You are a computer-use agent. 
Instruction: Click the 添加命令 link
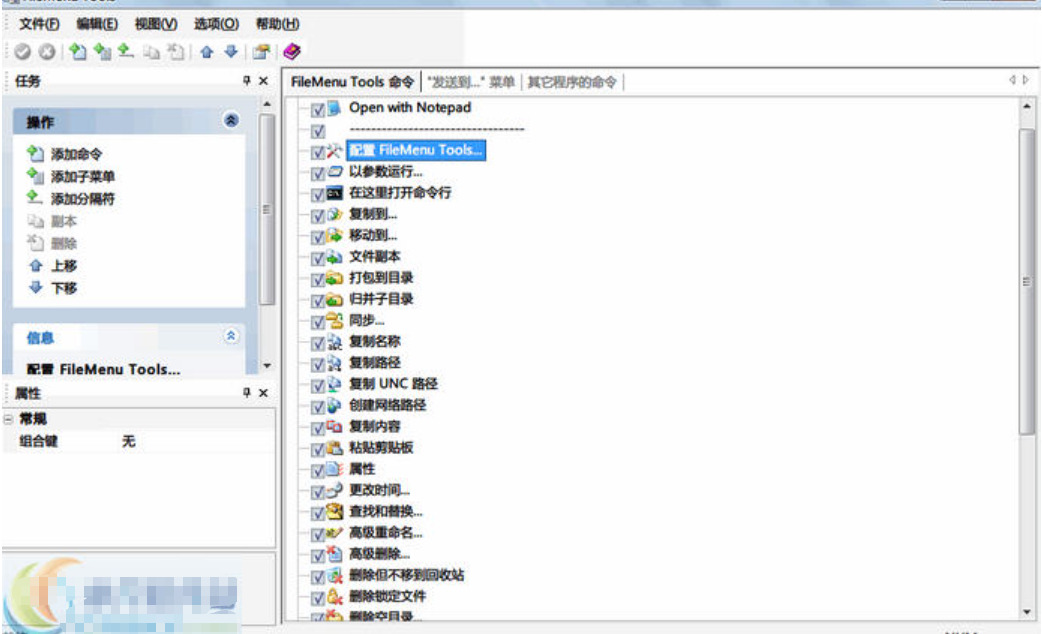(76, 154)
